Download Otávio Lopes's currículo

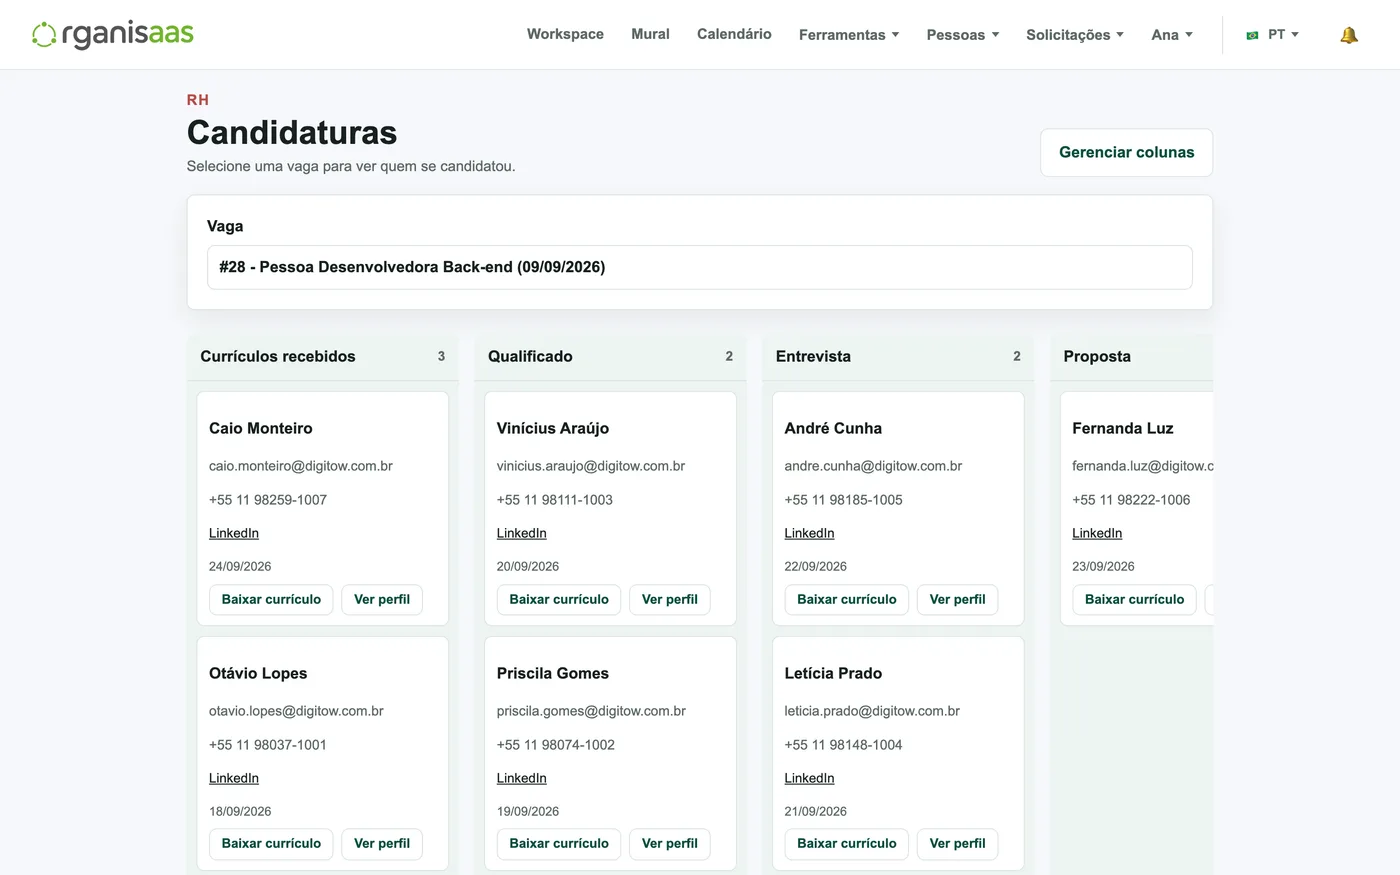(x=271, y=843)
